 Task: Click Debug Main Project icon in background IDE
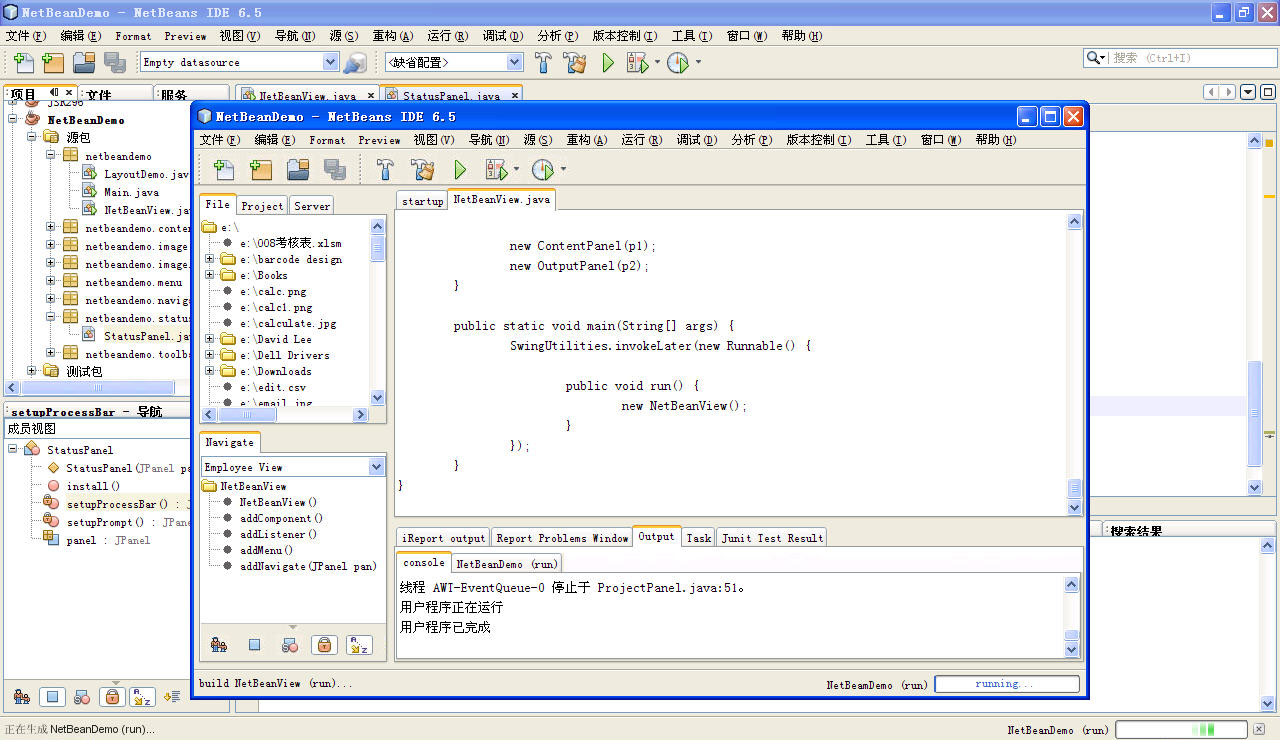point(638,62)
